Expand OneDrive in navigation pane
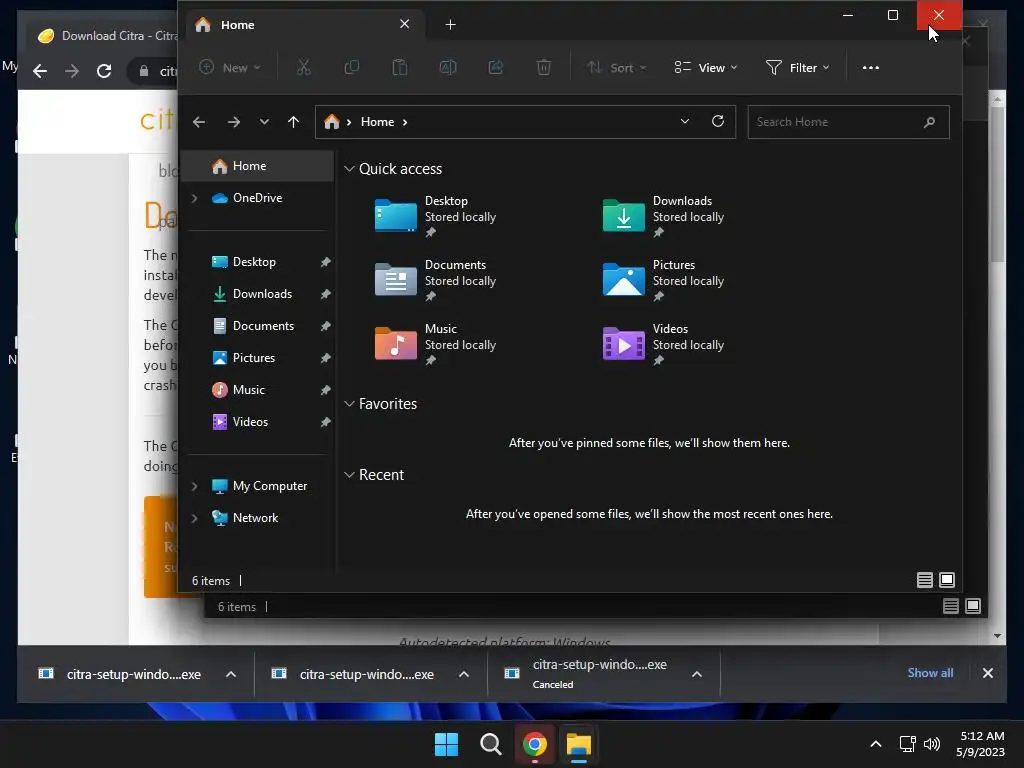The width and height of the screenshot is (1024, 768). point(195,198)
